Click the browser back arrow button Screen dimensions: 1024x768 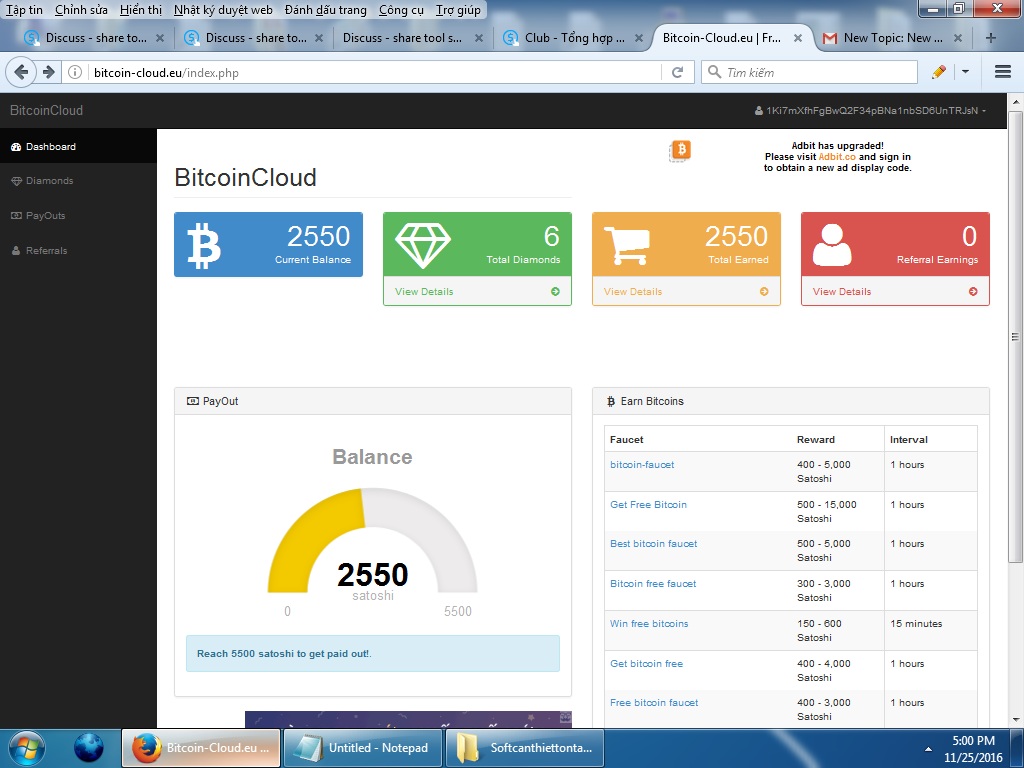[x=21, y=72]
